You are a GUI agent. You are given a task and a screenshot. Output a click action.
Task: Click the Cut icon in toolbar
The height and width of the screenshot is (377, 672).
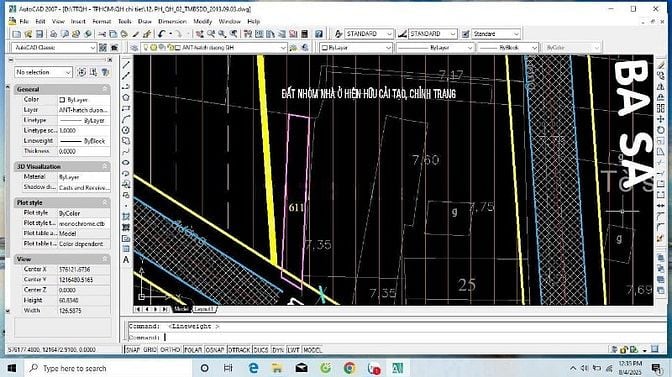(x=102, y=34)
